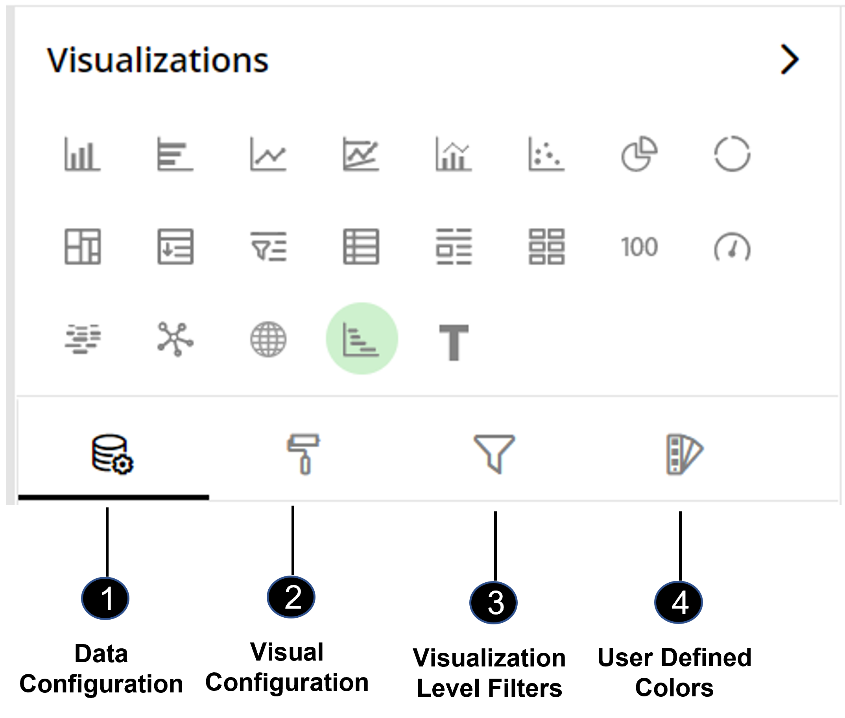Image resolution: width=845 pixels, height=718 pixels.
Task: Open the User Defined Colors tab
Action: coord(684,454)
